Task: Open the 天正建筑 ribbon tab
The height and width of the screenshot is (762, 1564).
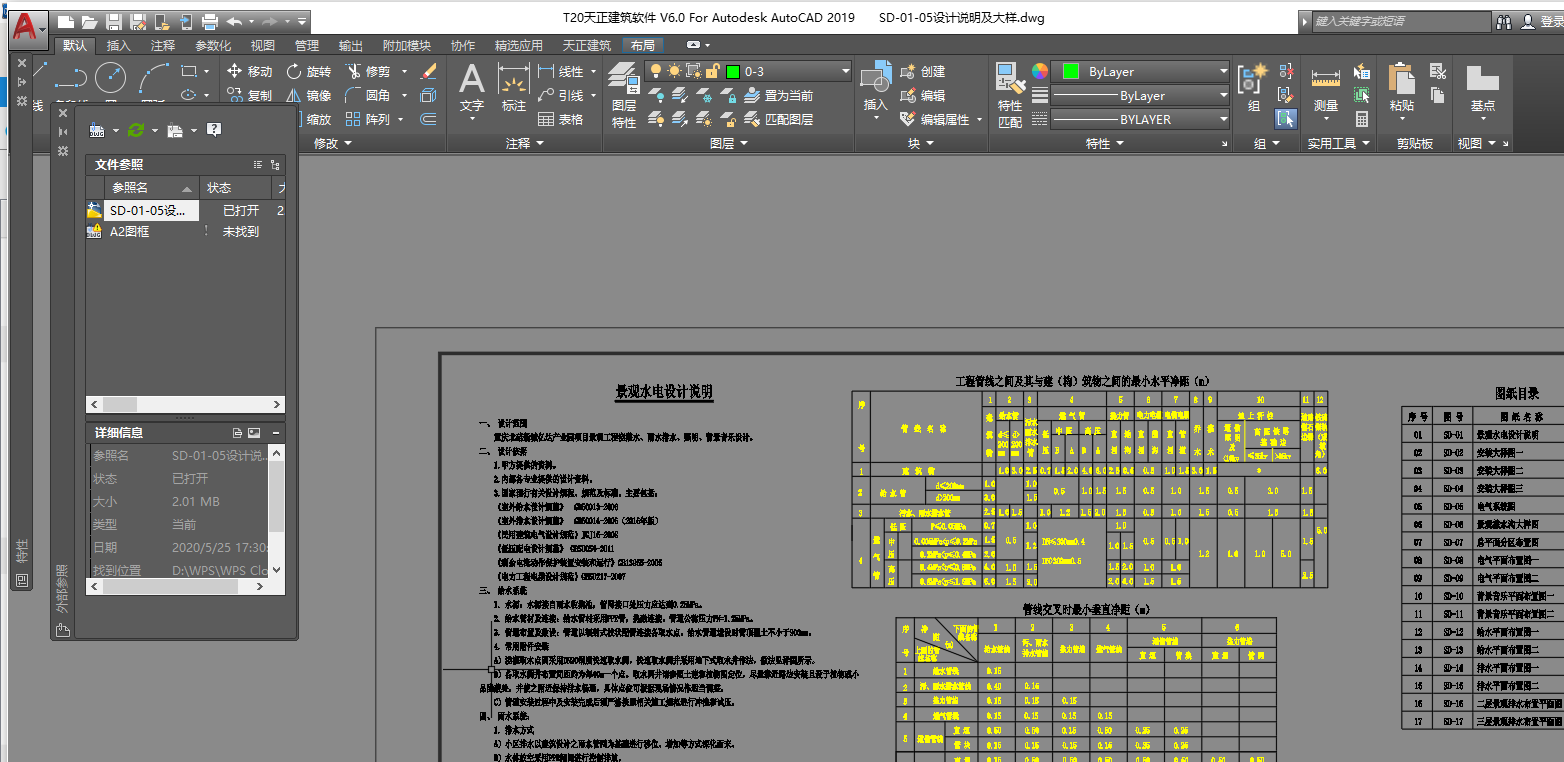Action: click(586, 45)
